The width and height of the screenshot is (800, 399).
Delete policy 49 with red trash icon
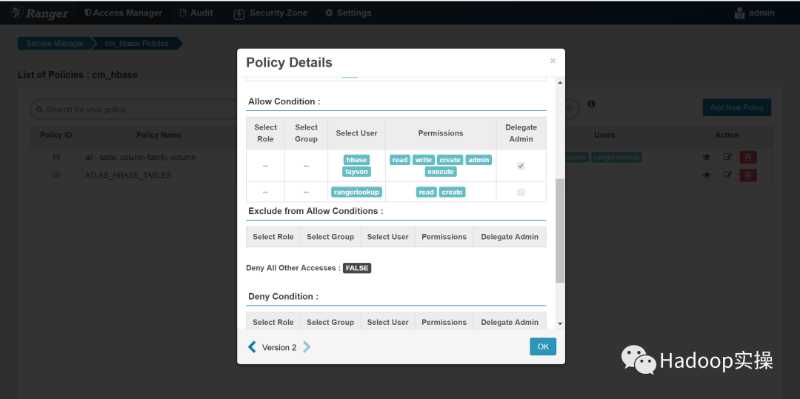click(748, 158)
